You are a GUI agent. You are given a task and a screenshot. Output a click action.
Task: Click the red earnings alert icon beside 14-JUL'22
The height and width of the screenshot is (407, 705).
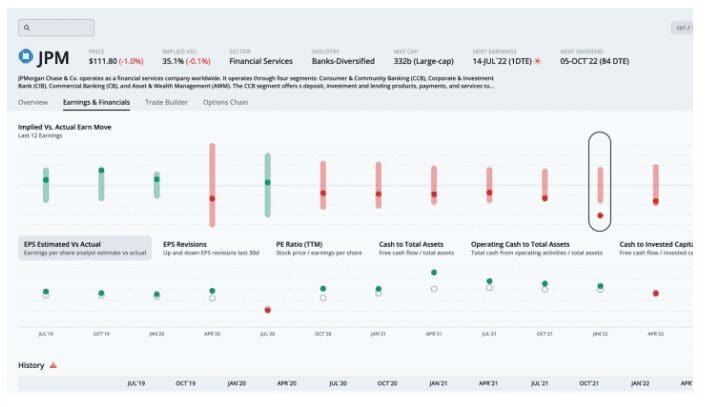pos(537,61)
